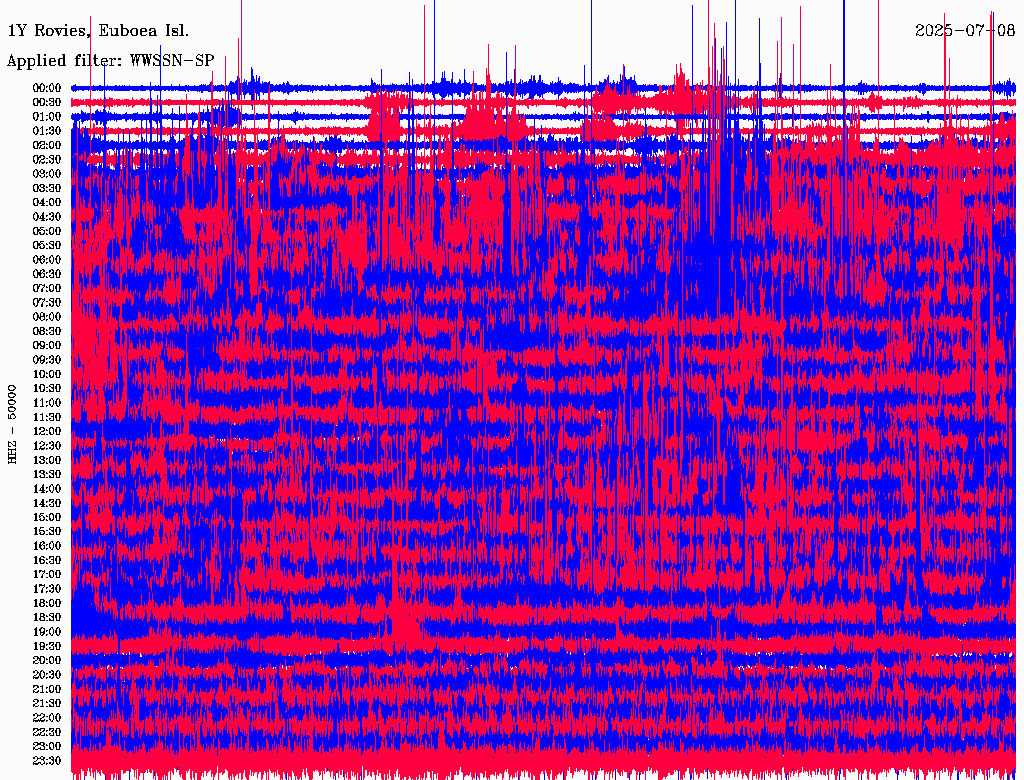The image size is (1024, 780).
Task: Select the 07:30 row marker
Action: coord(47,303)
